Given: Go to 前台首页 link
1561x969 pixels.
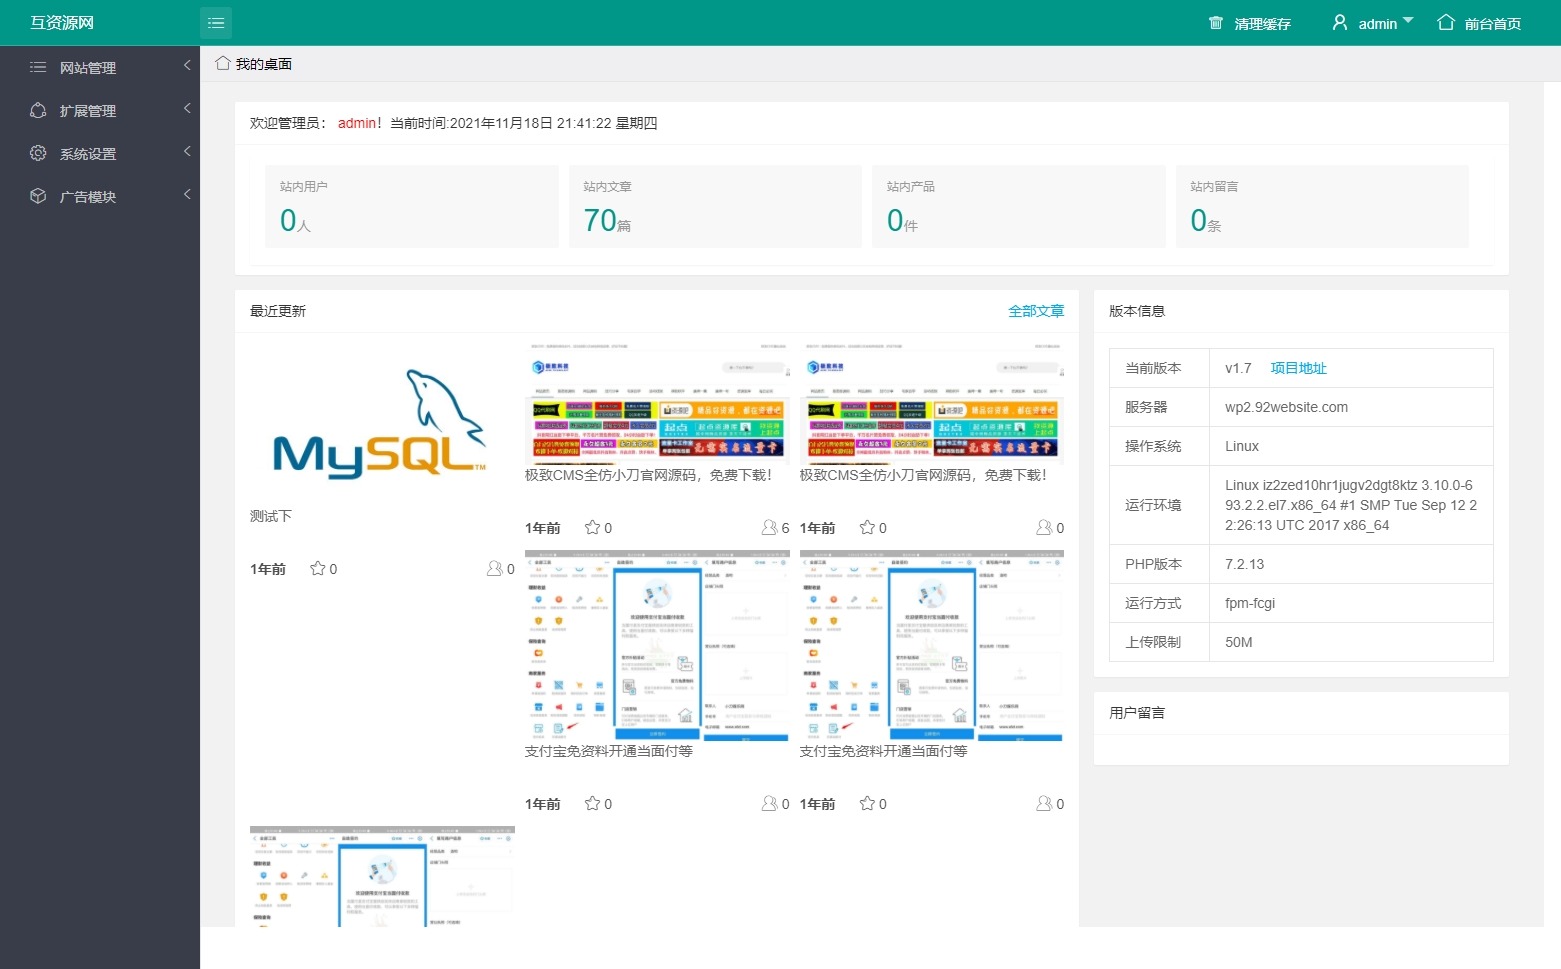Looking at the screenshot, I should [x=1493, y=24].
